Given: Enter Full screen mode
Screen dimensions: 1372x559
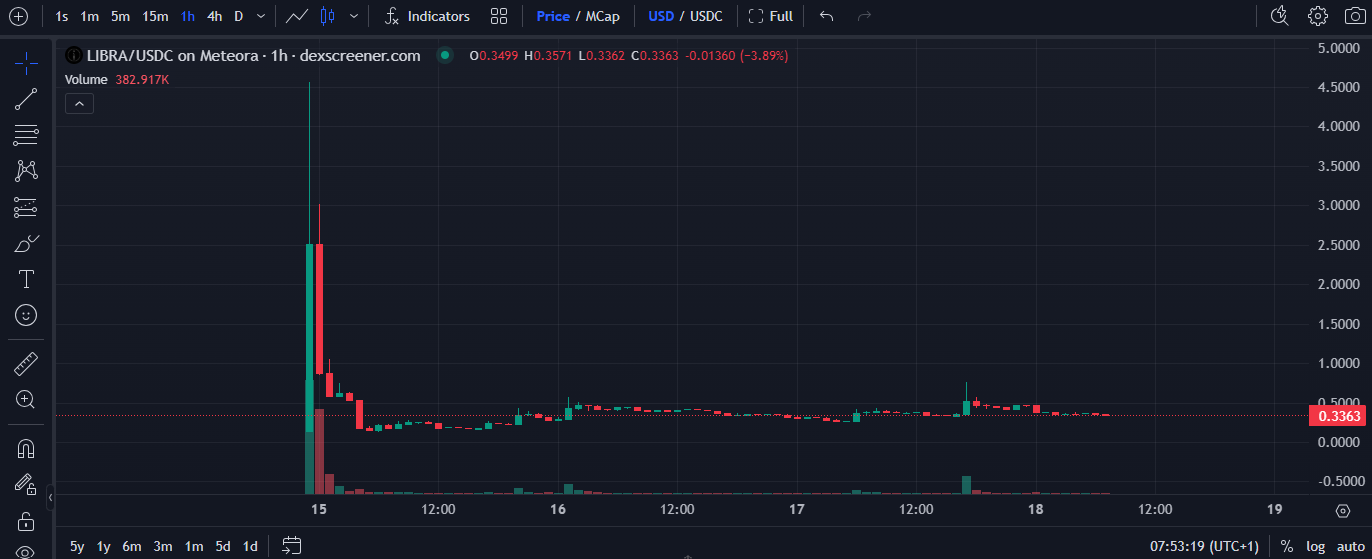Looking at the screenshot, I should click(771, 16).
